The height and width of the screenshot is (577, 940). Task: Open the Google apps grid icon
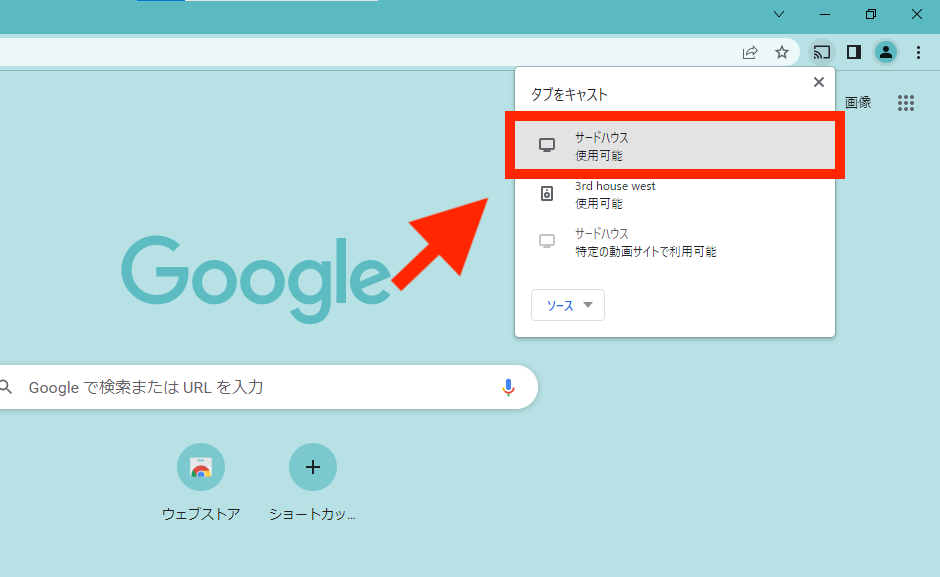[x=906, y=103]
